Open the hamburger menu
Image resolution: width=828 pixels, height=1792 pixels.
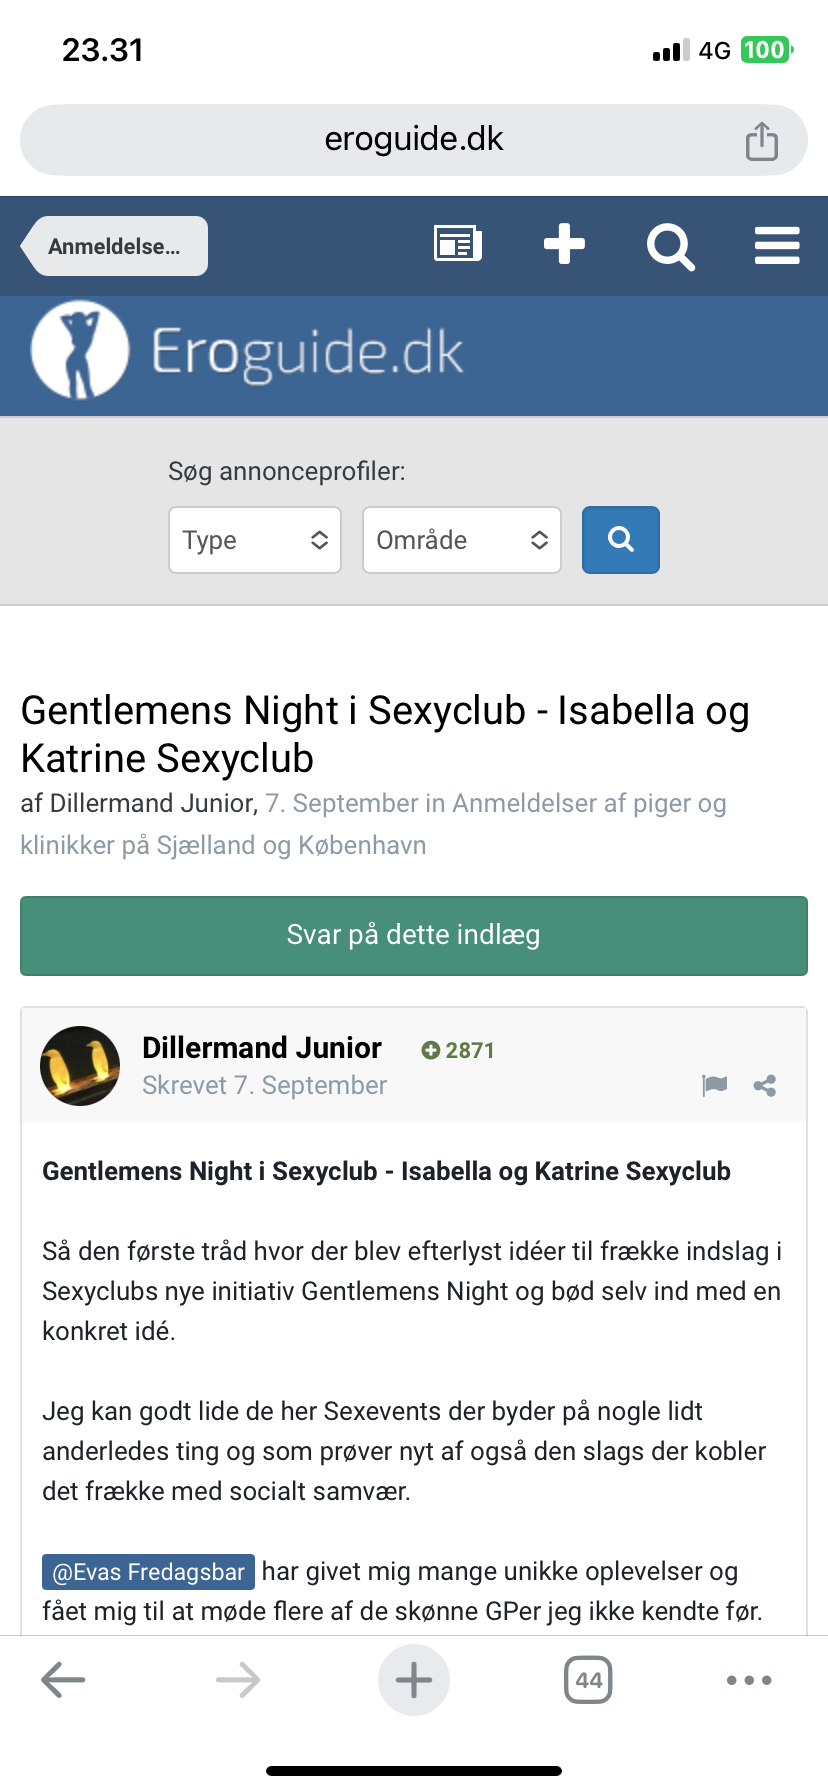pyautogui.click(x=777, y=245)
